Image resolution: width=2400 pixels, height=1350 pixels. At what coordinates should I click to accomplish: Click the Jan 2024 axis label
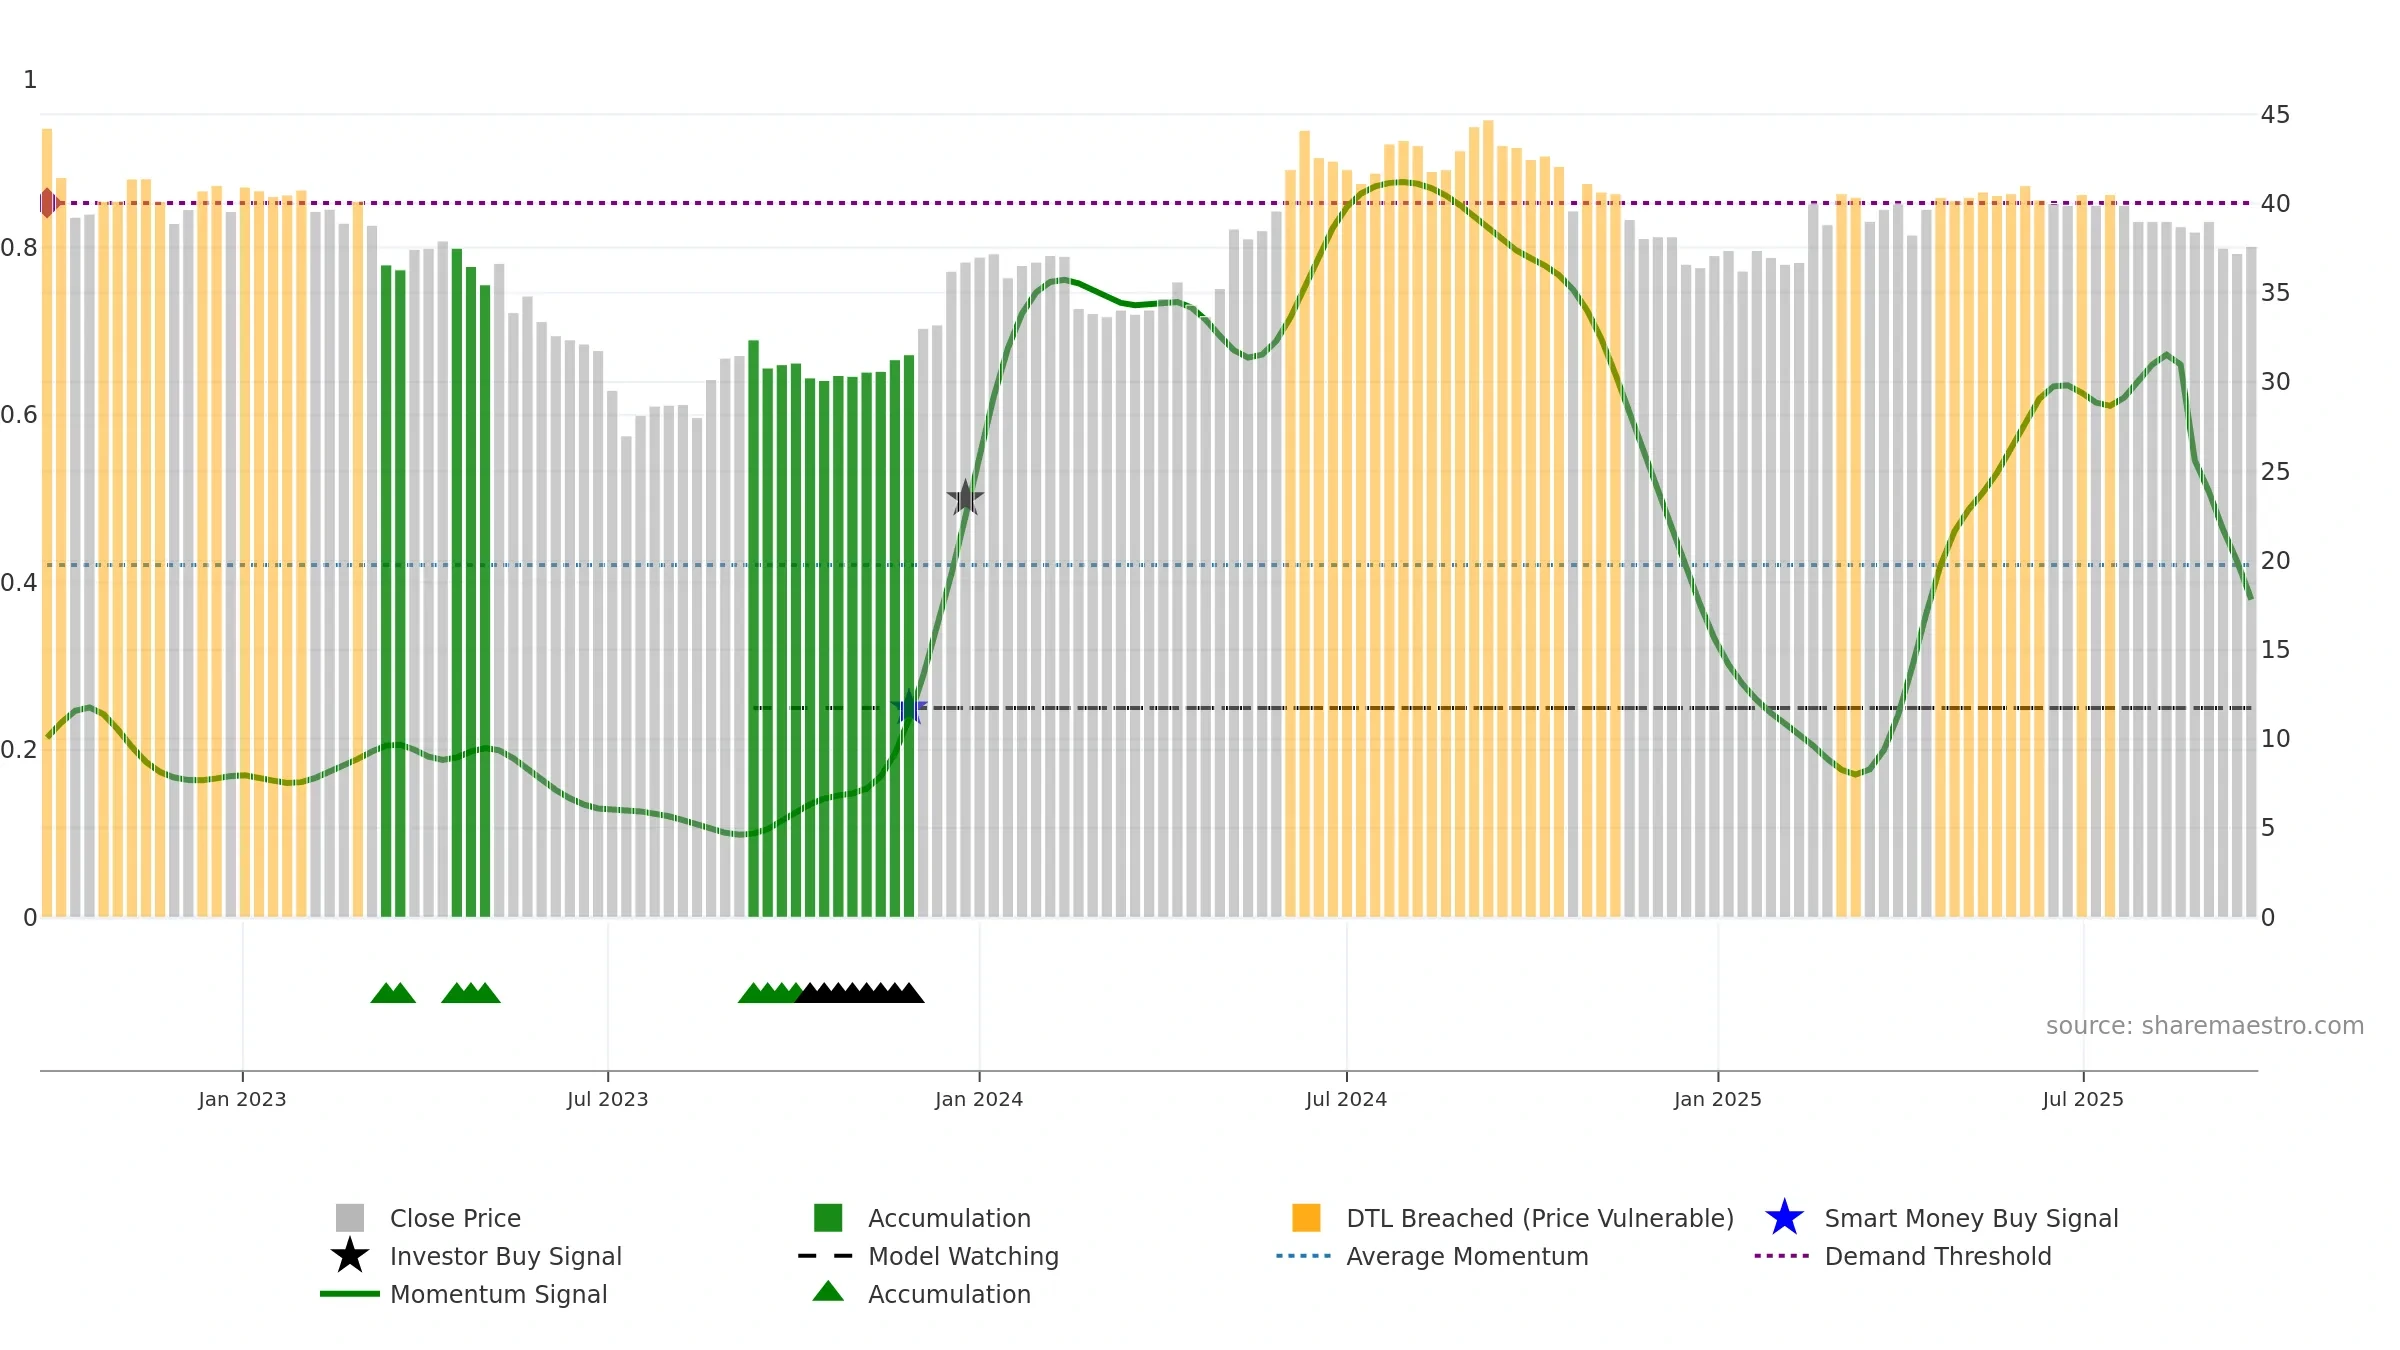(978, 1100)
